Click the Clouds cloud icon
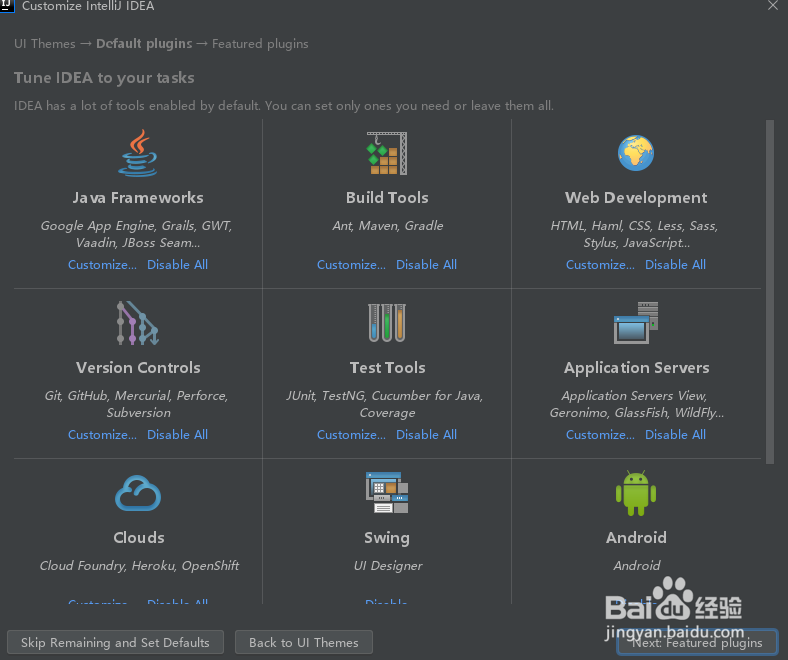Image resolution: width=788 pixels, height=660 pixels. [138, 493]
